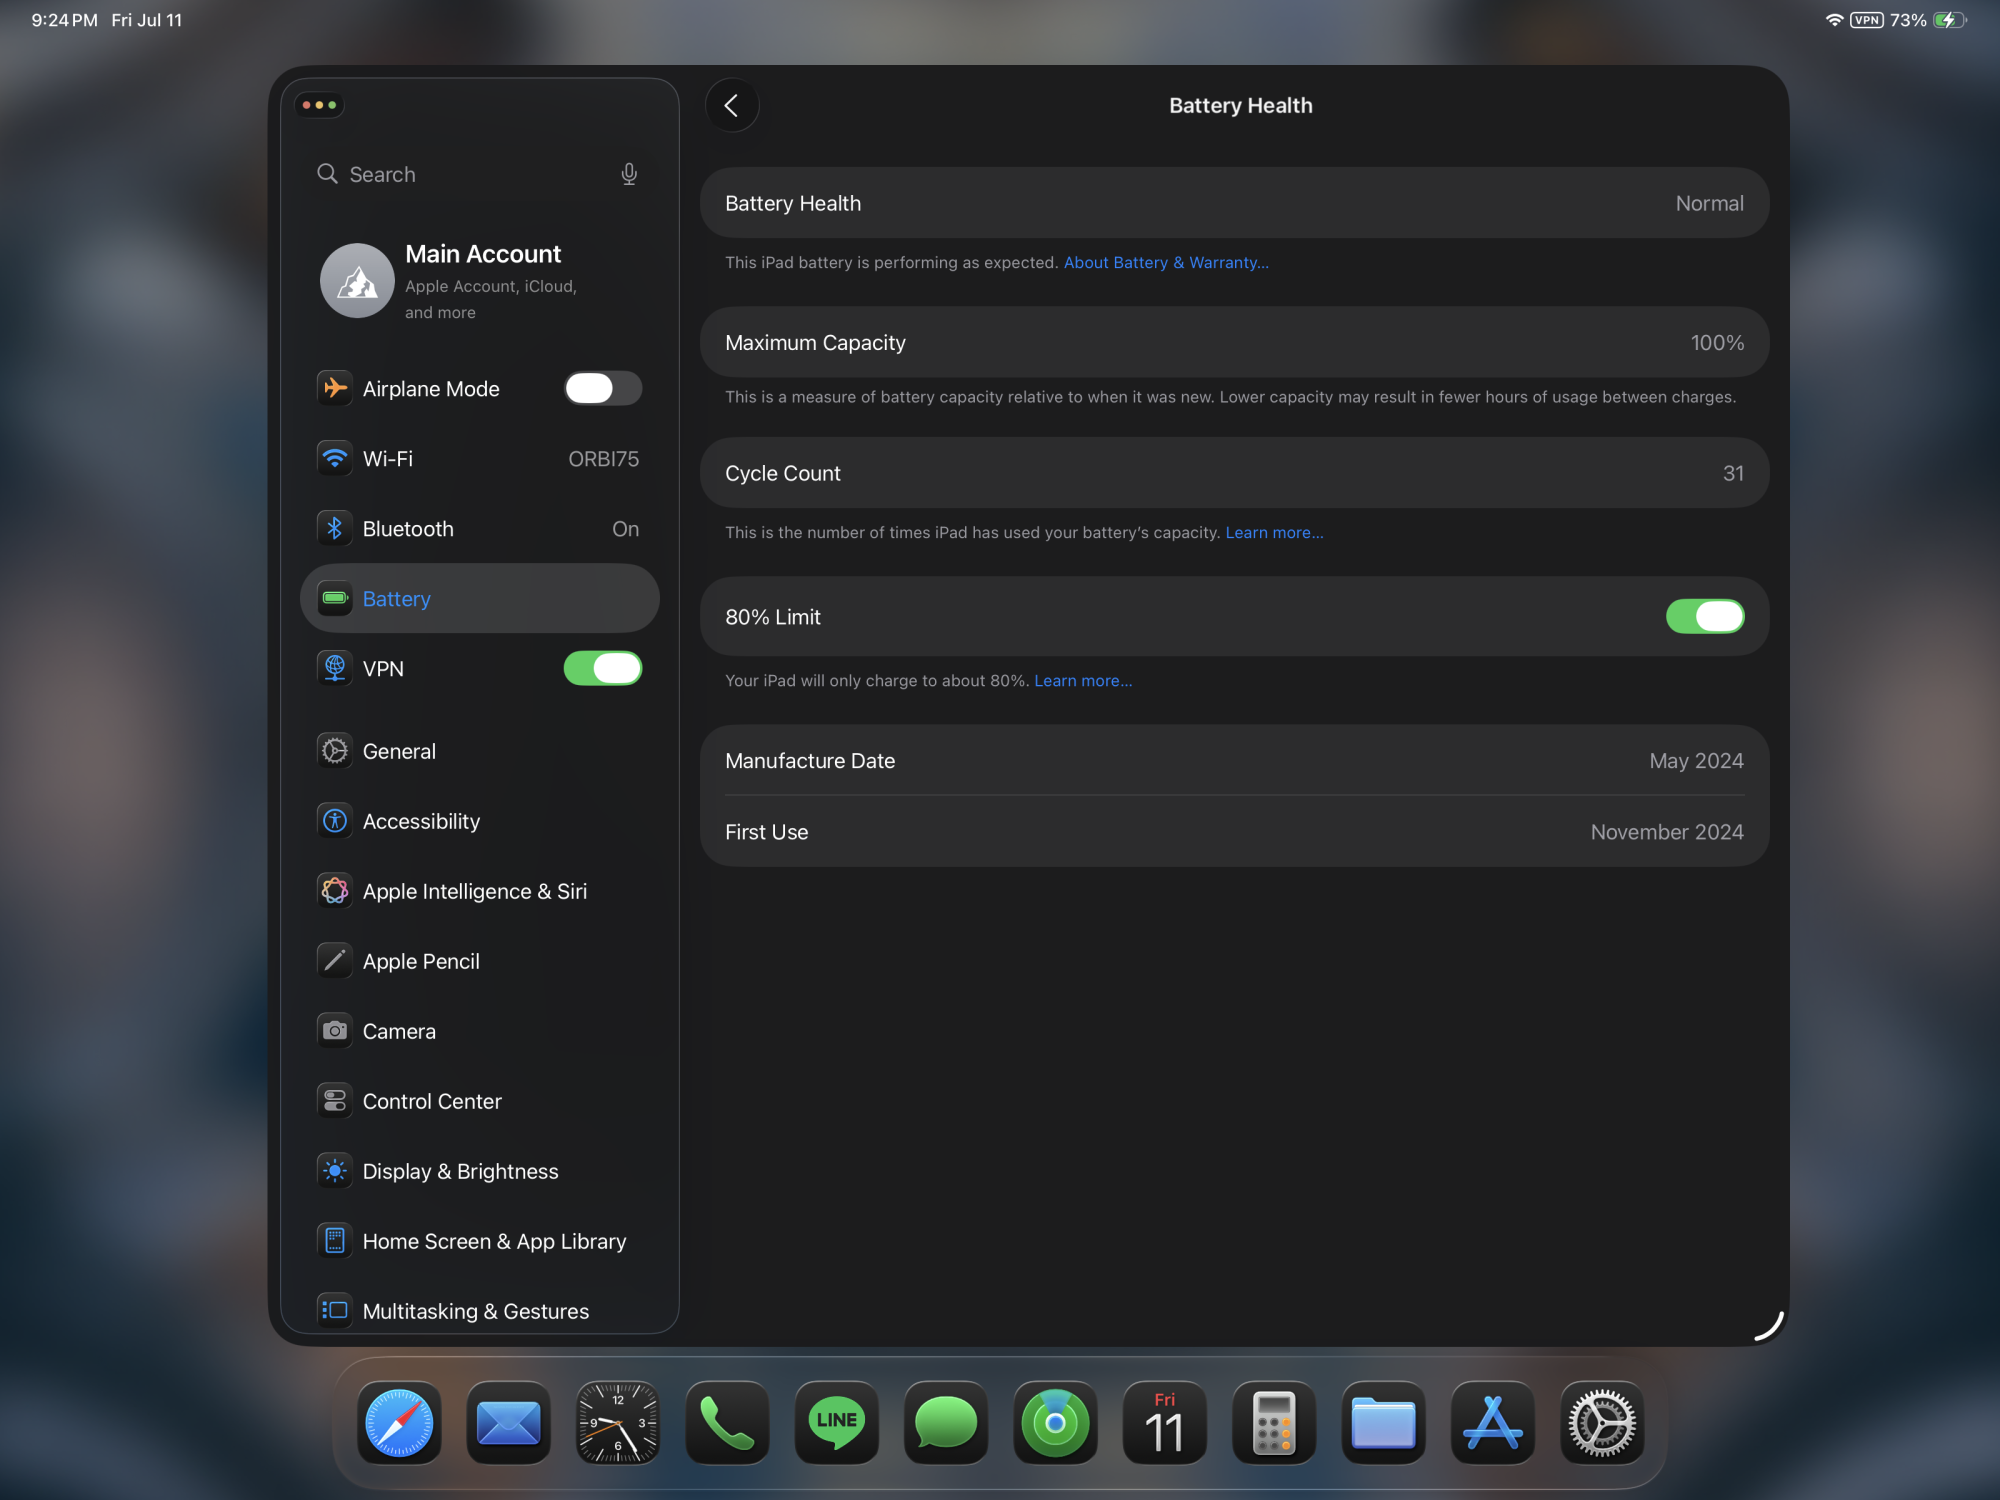Open Main Account profile row
Image resolution: width=2000 pixels, height=1500 pixels.
click(x=479, y=281)
